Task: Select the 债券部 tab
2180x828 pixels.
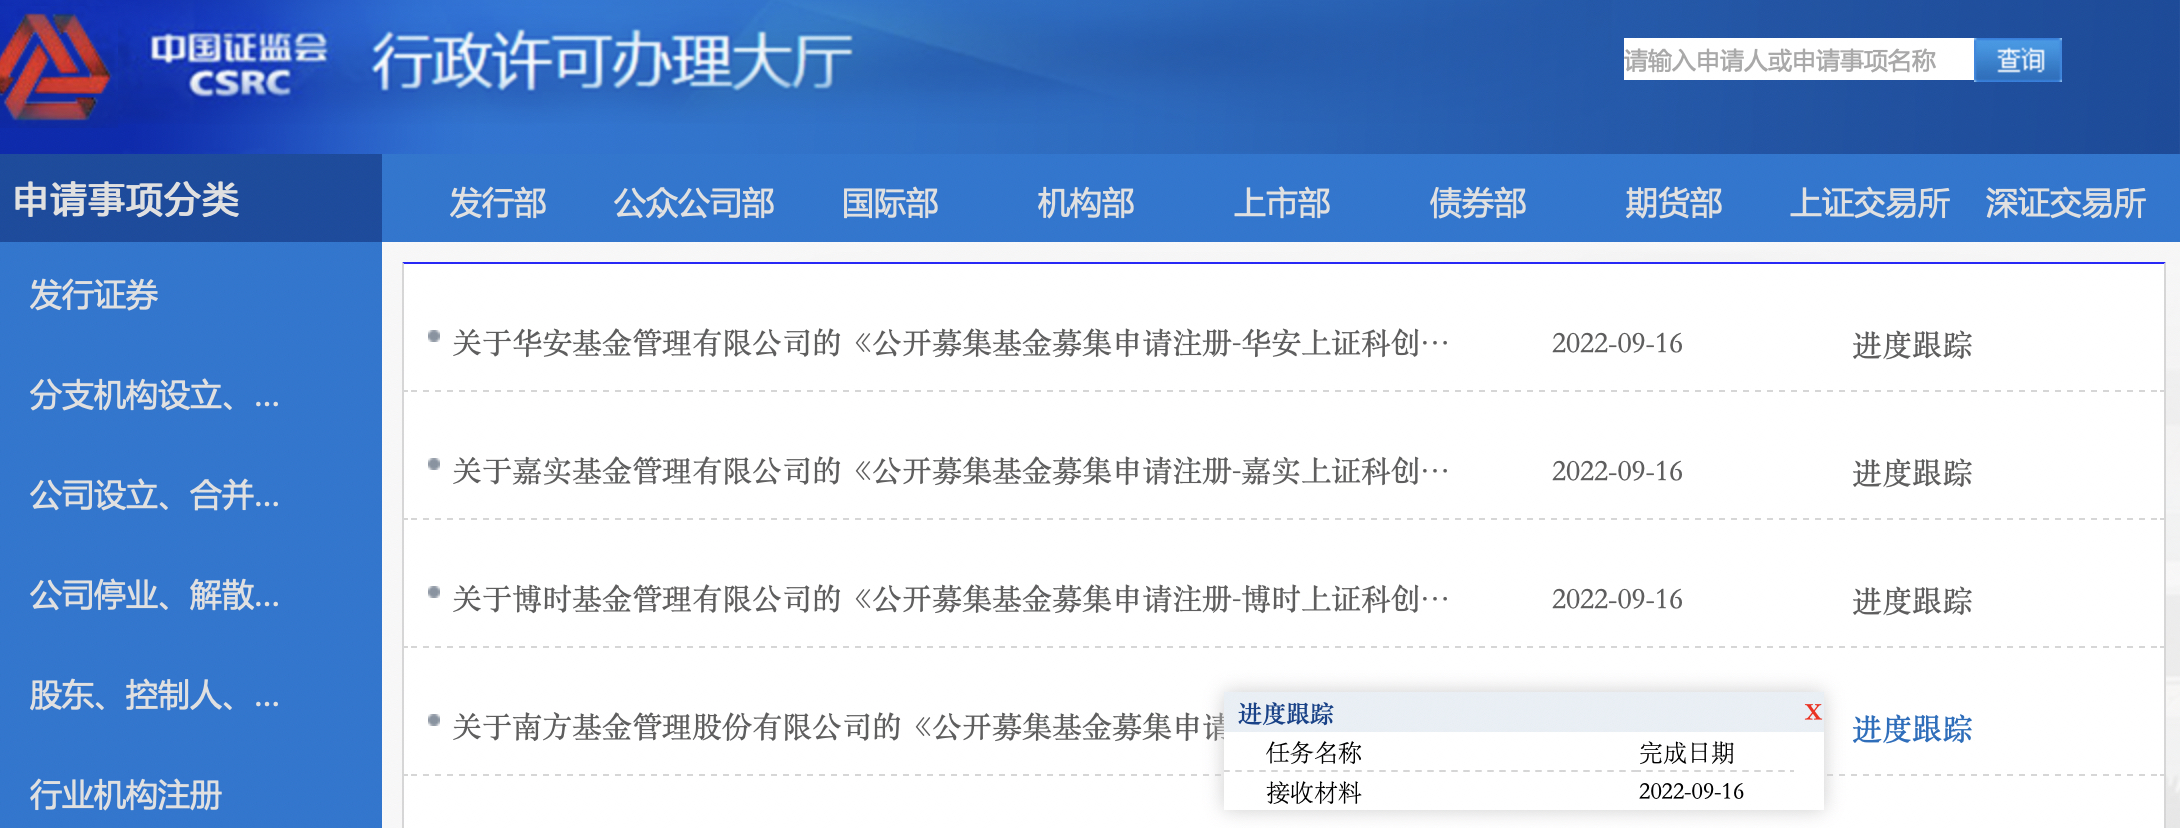Action: [1477, 203]
